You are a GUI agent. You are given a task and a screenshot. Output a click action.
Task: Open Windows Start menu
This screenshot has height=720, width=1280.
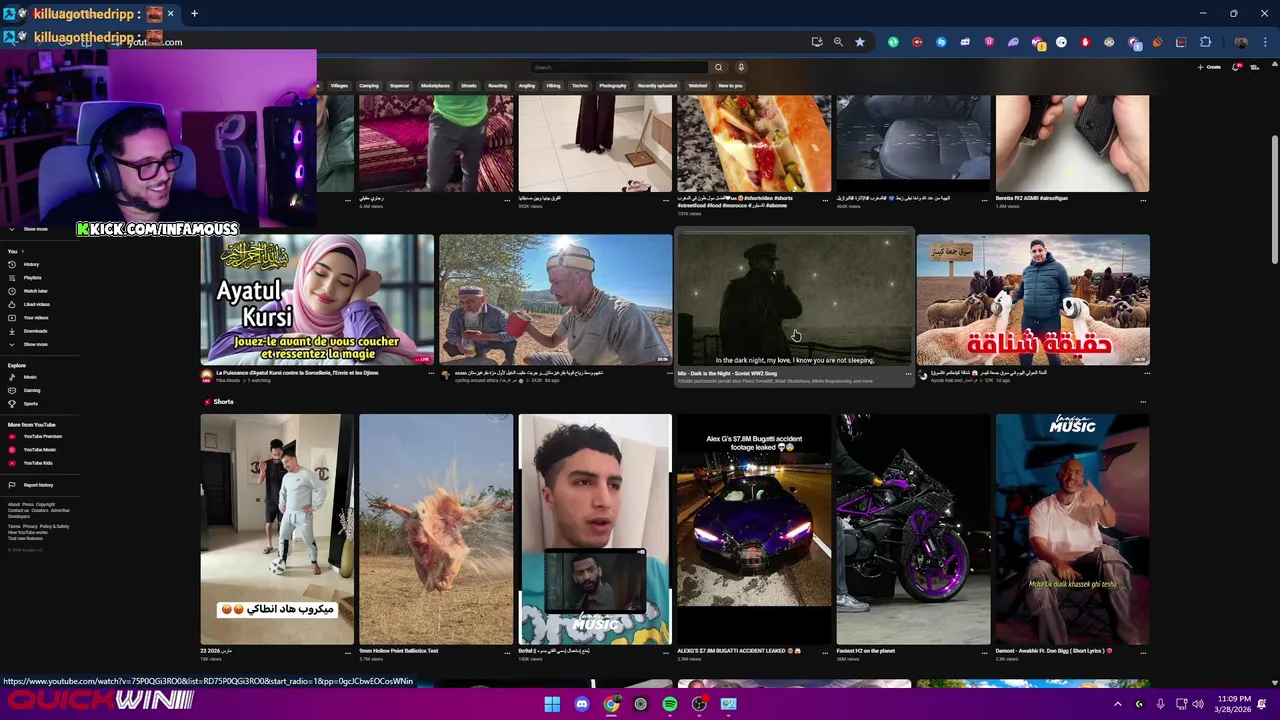point(552,704)
